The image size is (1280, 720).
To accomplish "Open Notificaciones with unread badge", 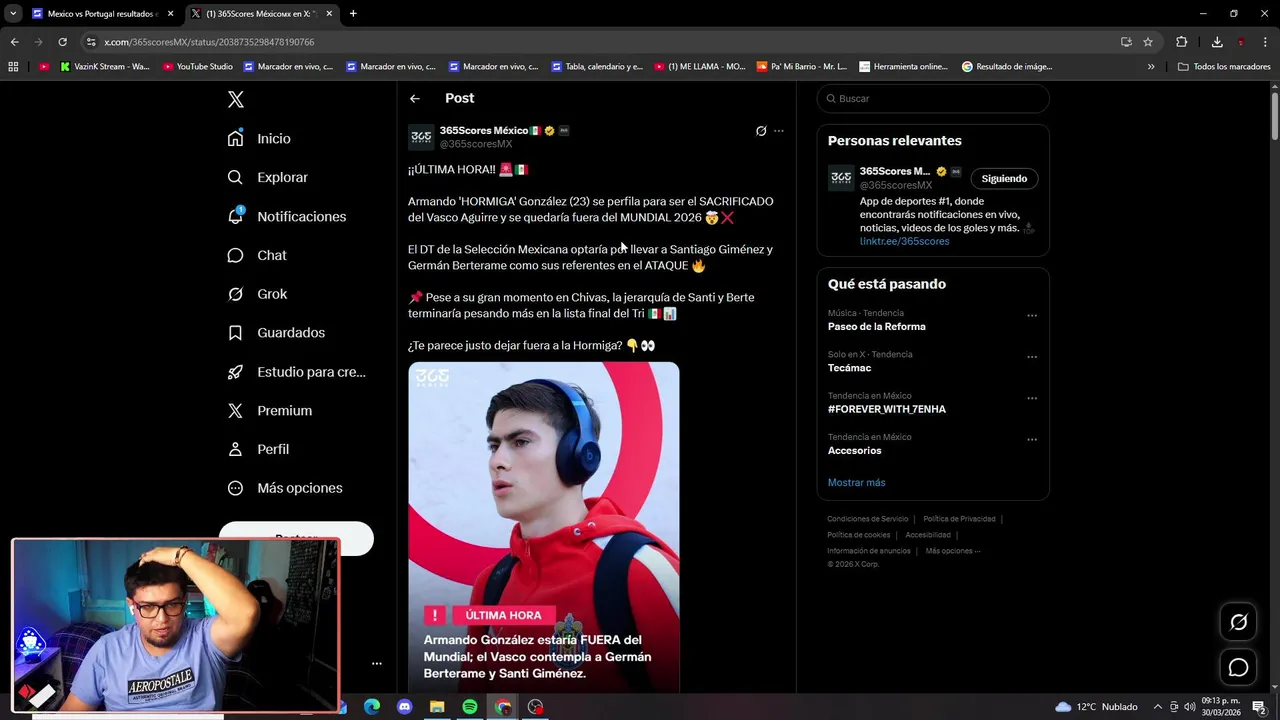I will 286,216.
